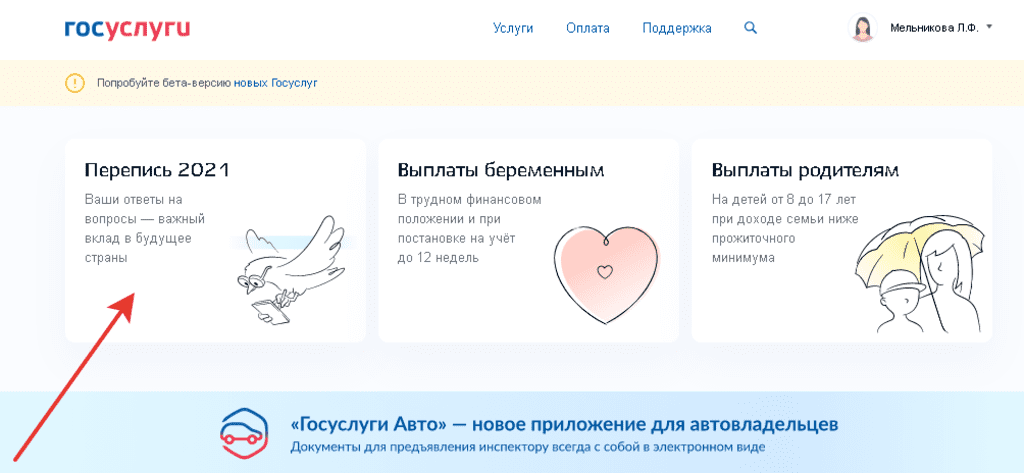Click text 'На детей от 8 до 17 лет'
The height and width of the screenshot is (473, 1024).
(784, 199)
